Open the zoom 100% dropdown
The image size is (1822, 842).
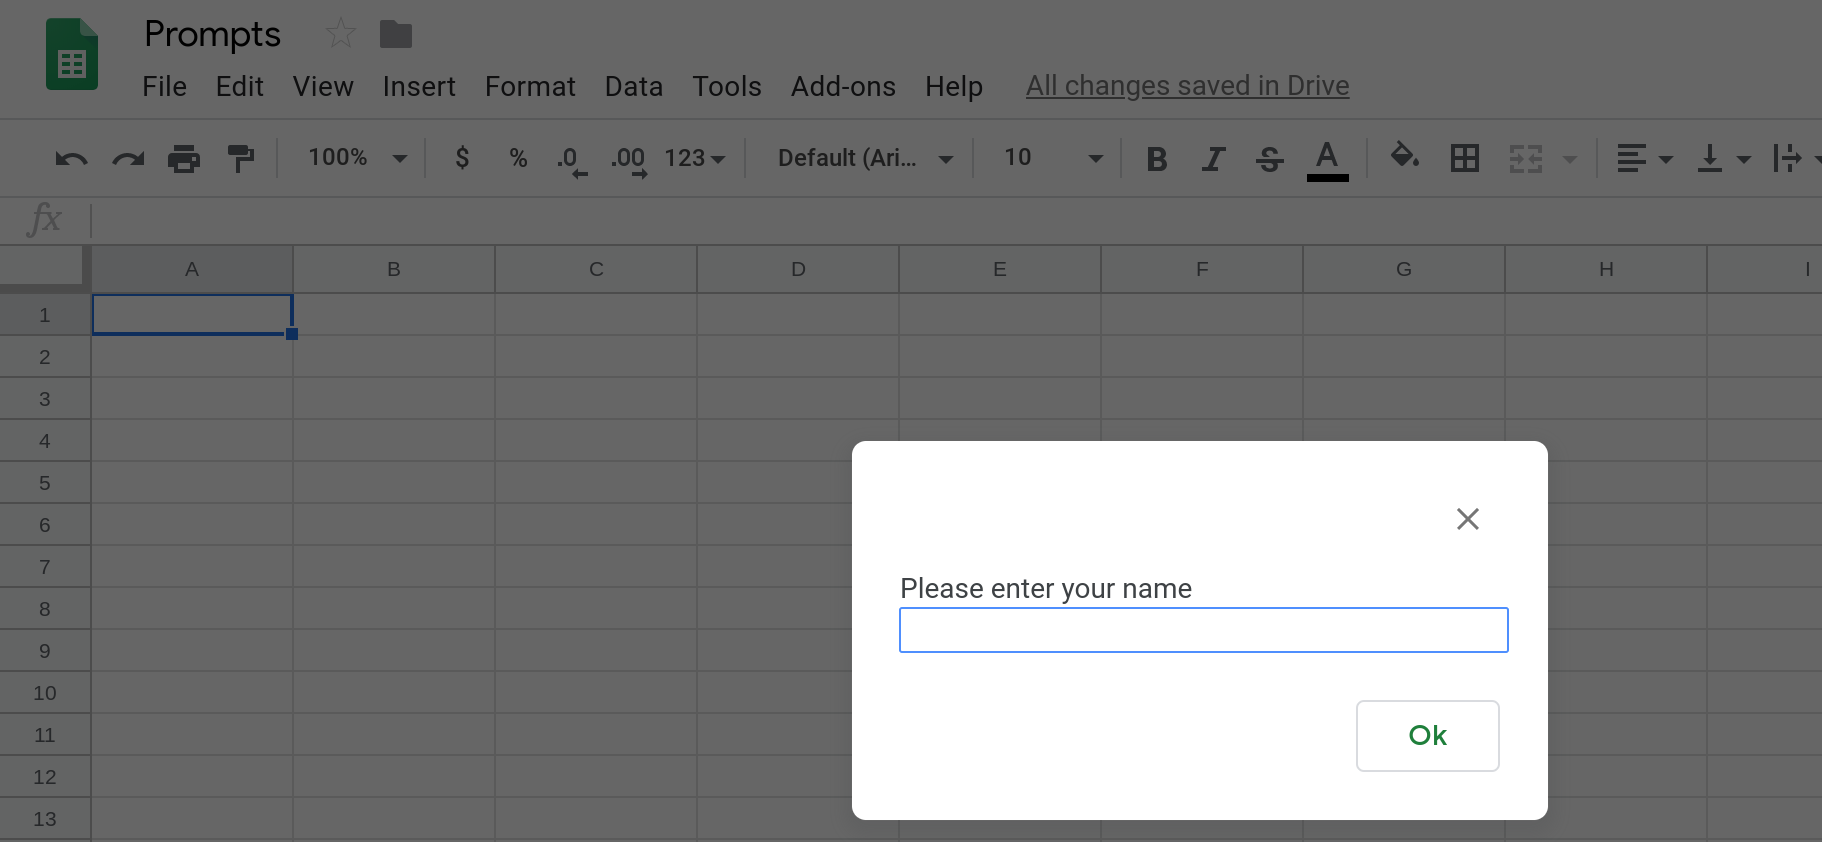pos(357,158)
